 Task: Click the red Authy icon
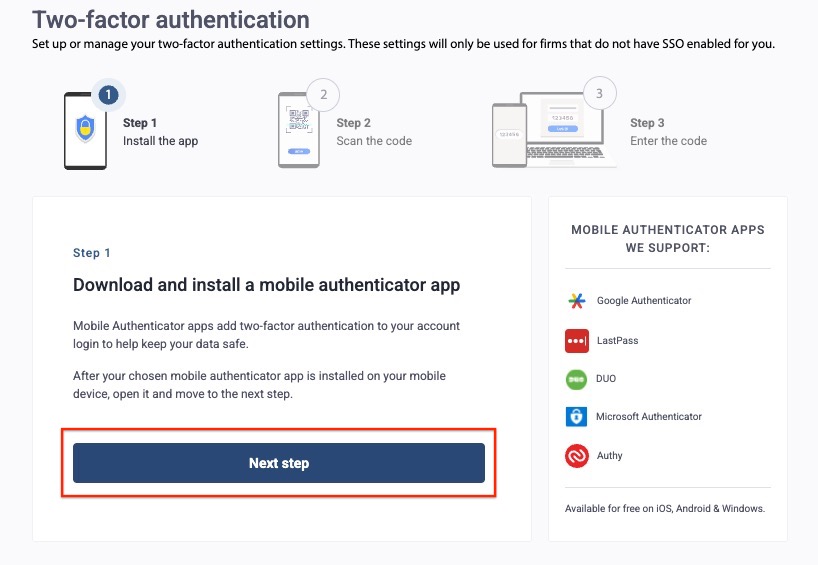[576, 456]
